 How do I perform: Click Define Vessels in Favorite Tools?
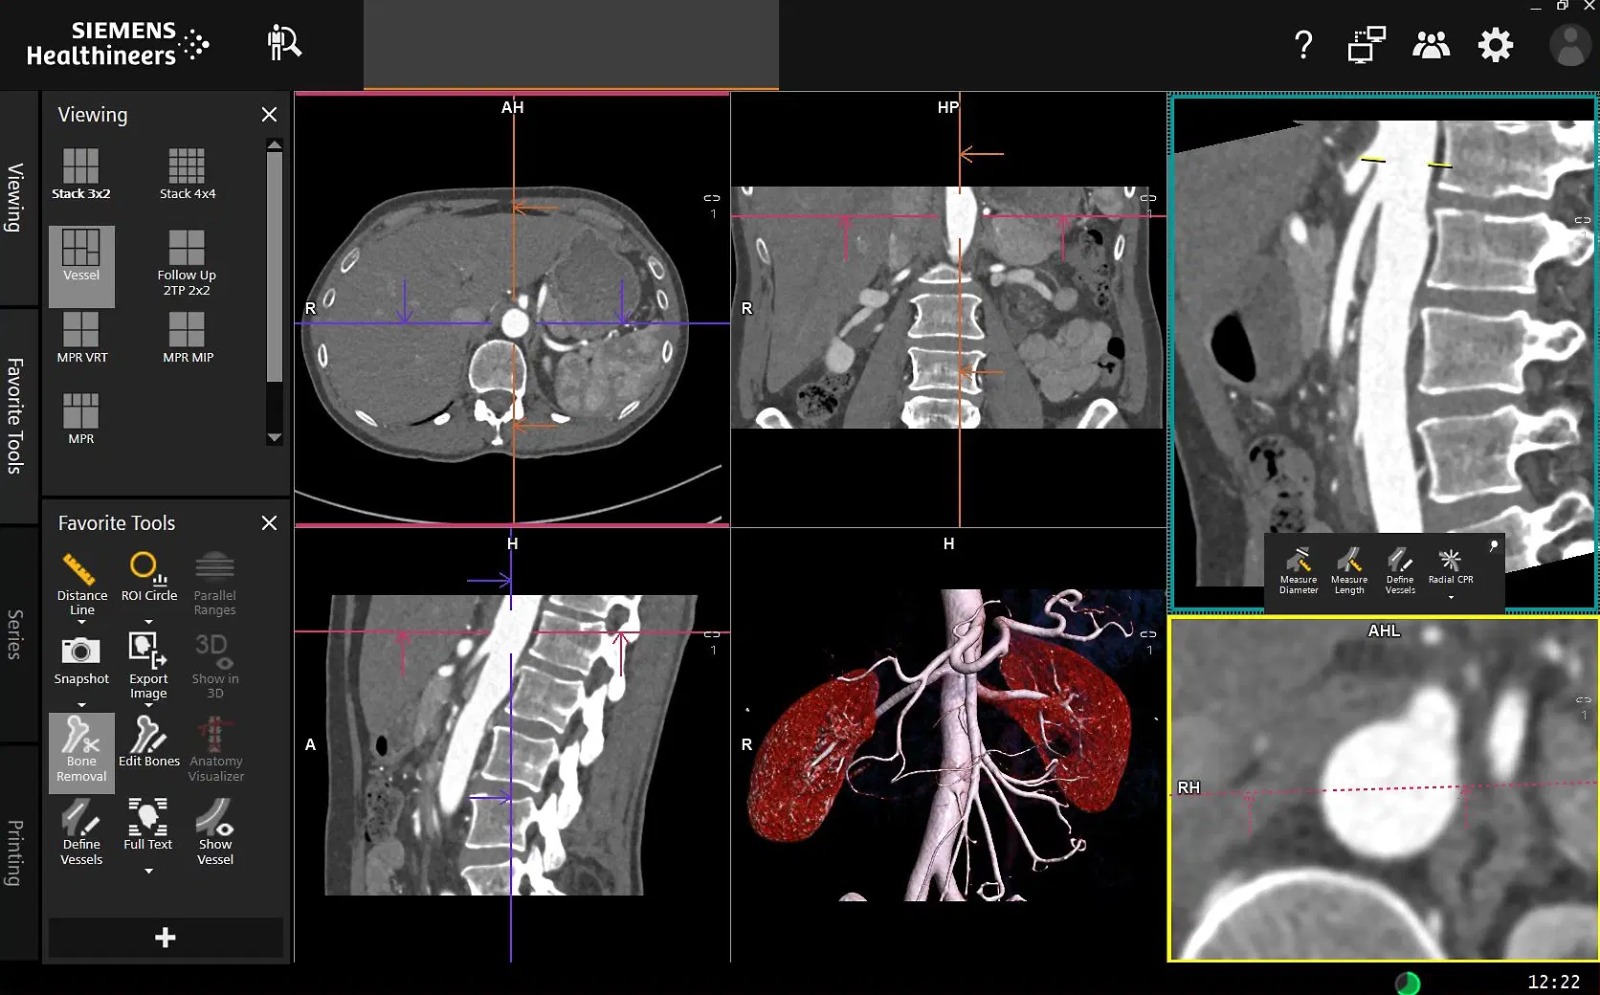(x=81, y=833)
